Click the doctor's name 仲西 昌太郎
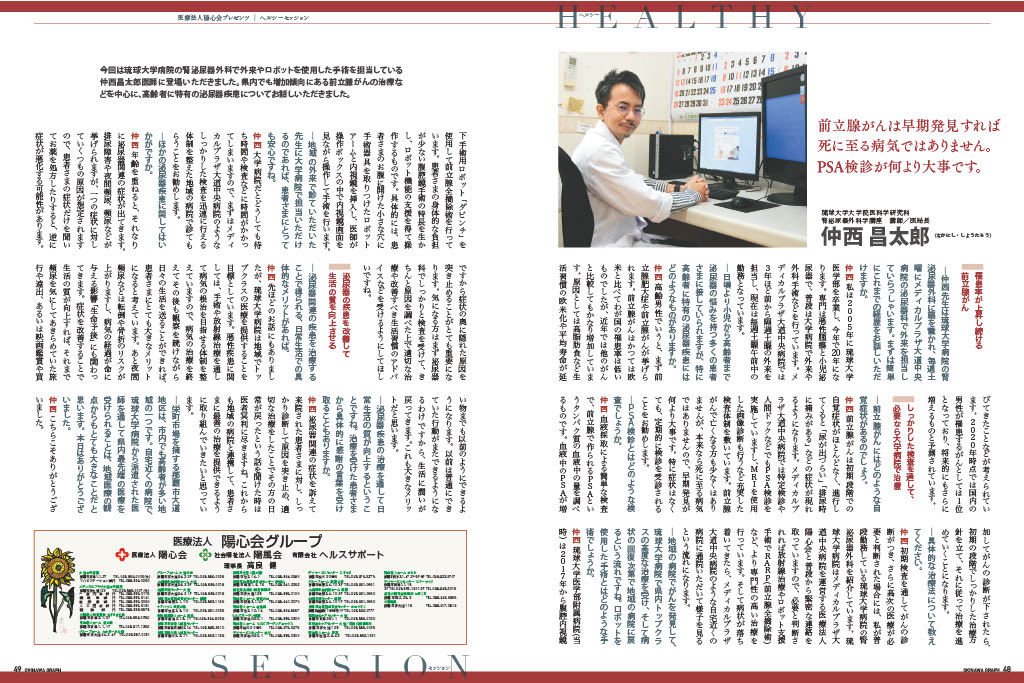The image size is (1024, 683). pyautogui.click(x=875, y=236)
